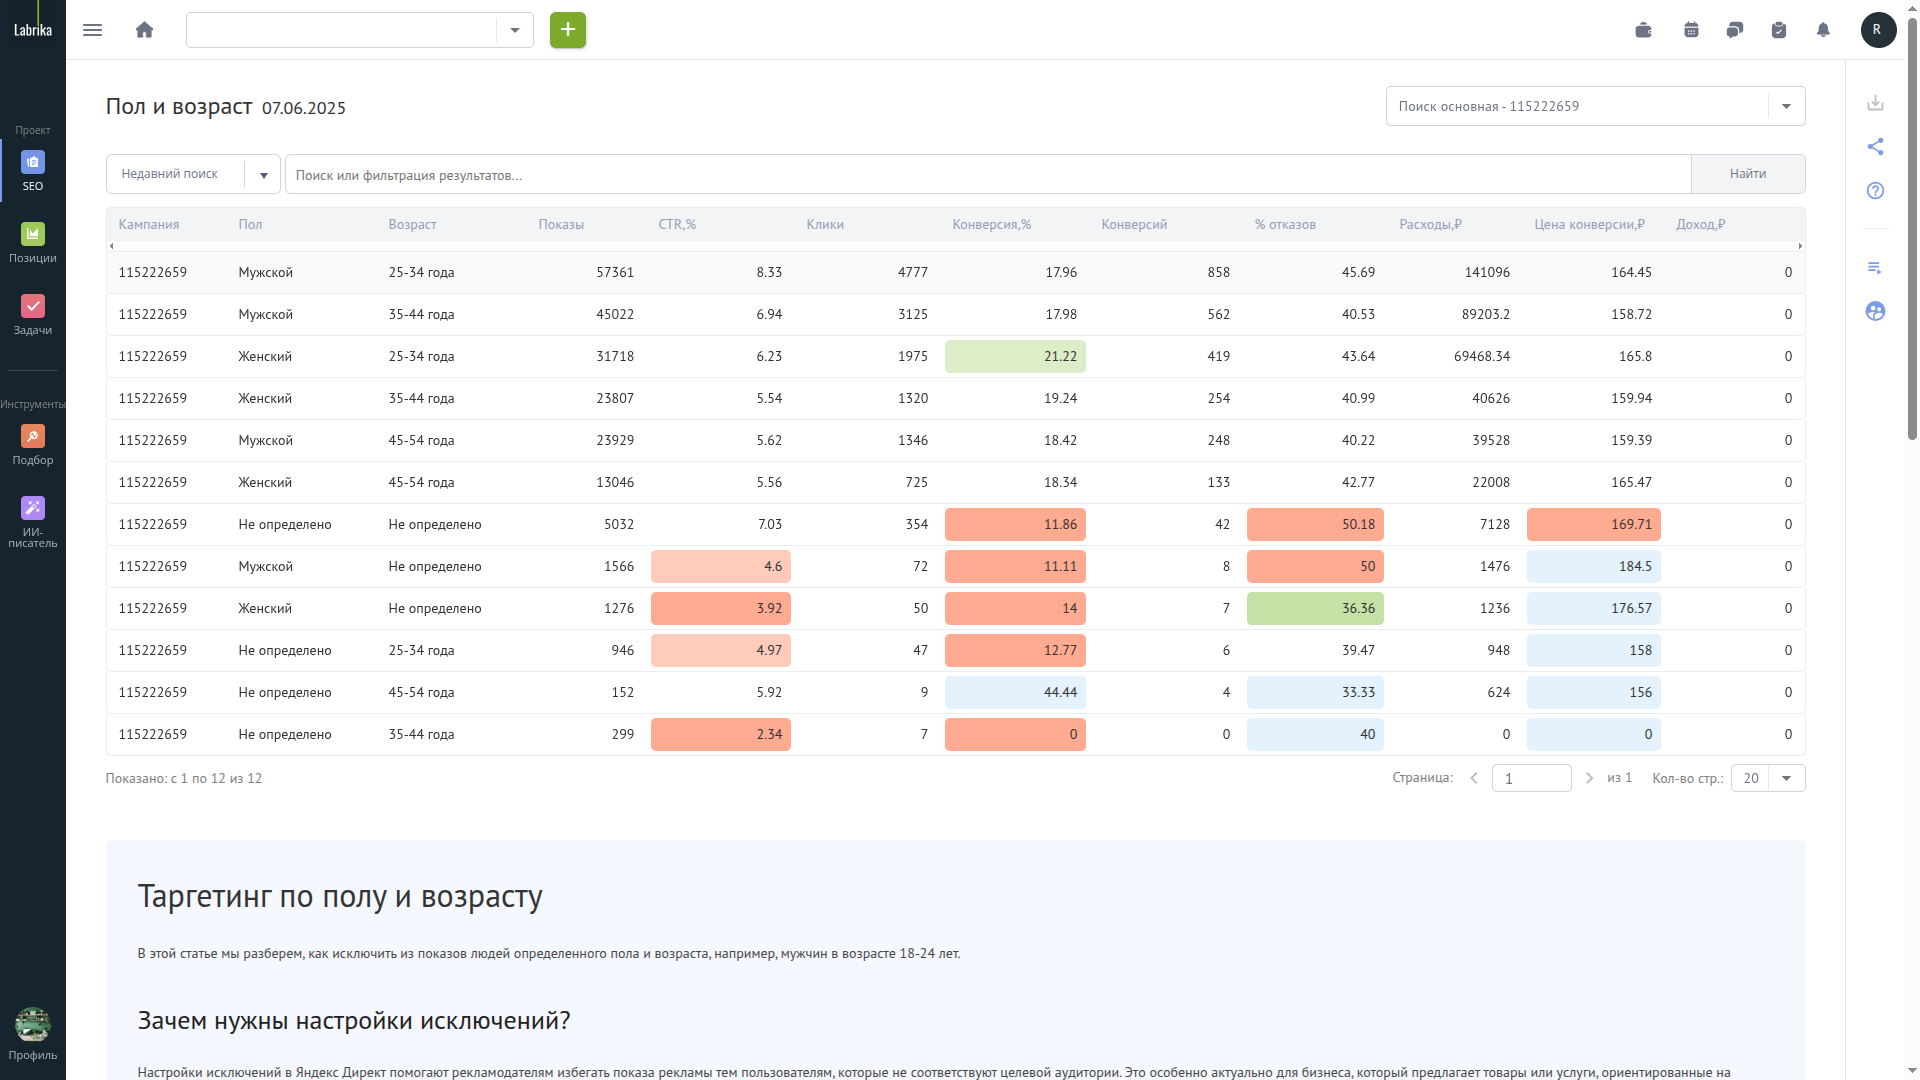This screenshot has height=1080, width=1920.
Task: Open the hamburger menu icon
Action: (92, 30)
